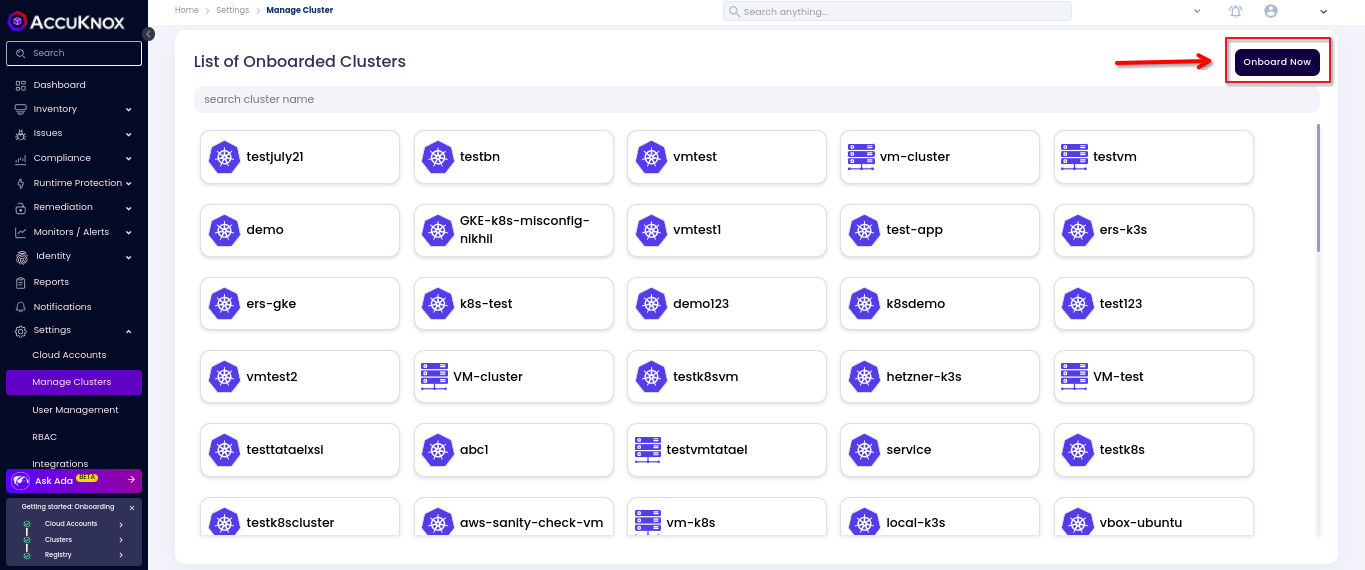Screen dimensions: 1365x570
Task: Open the demo cluster card
Action: 300,230
